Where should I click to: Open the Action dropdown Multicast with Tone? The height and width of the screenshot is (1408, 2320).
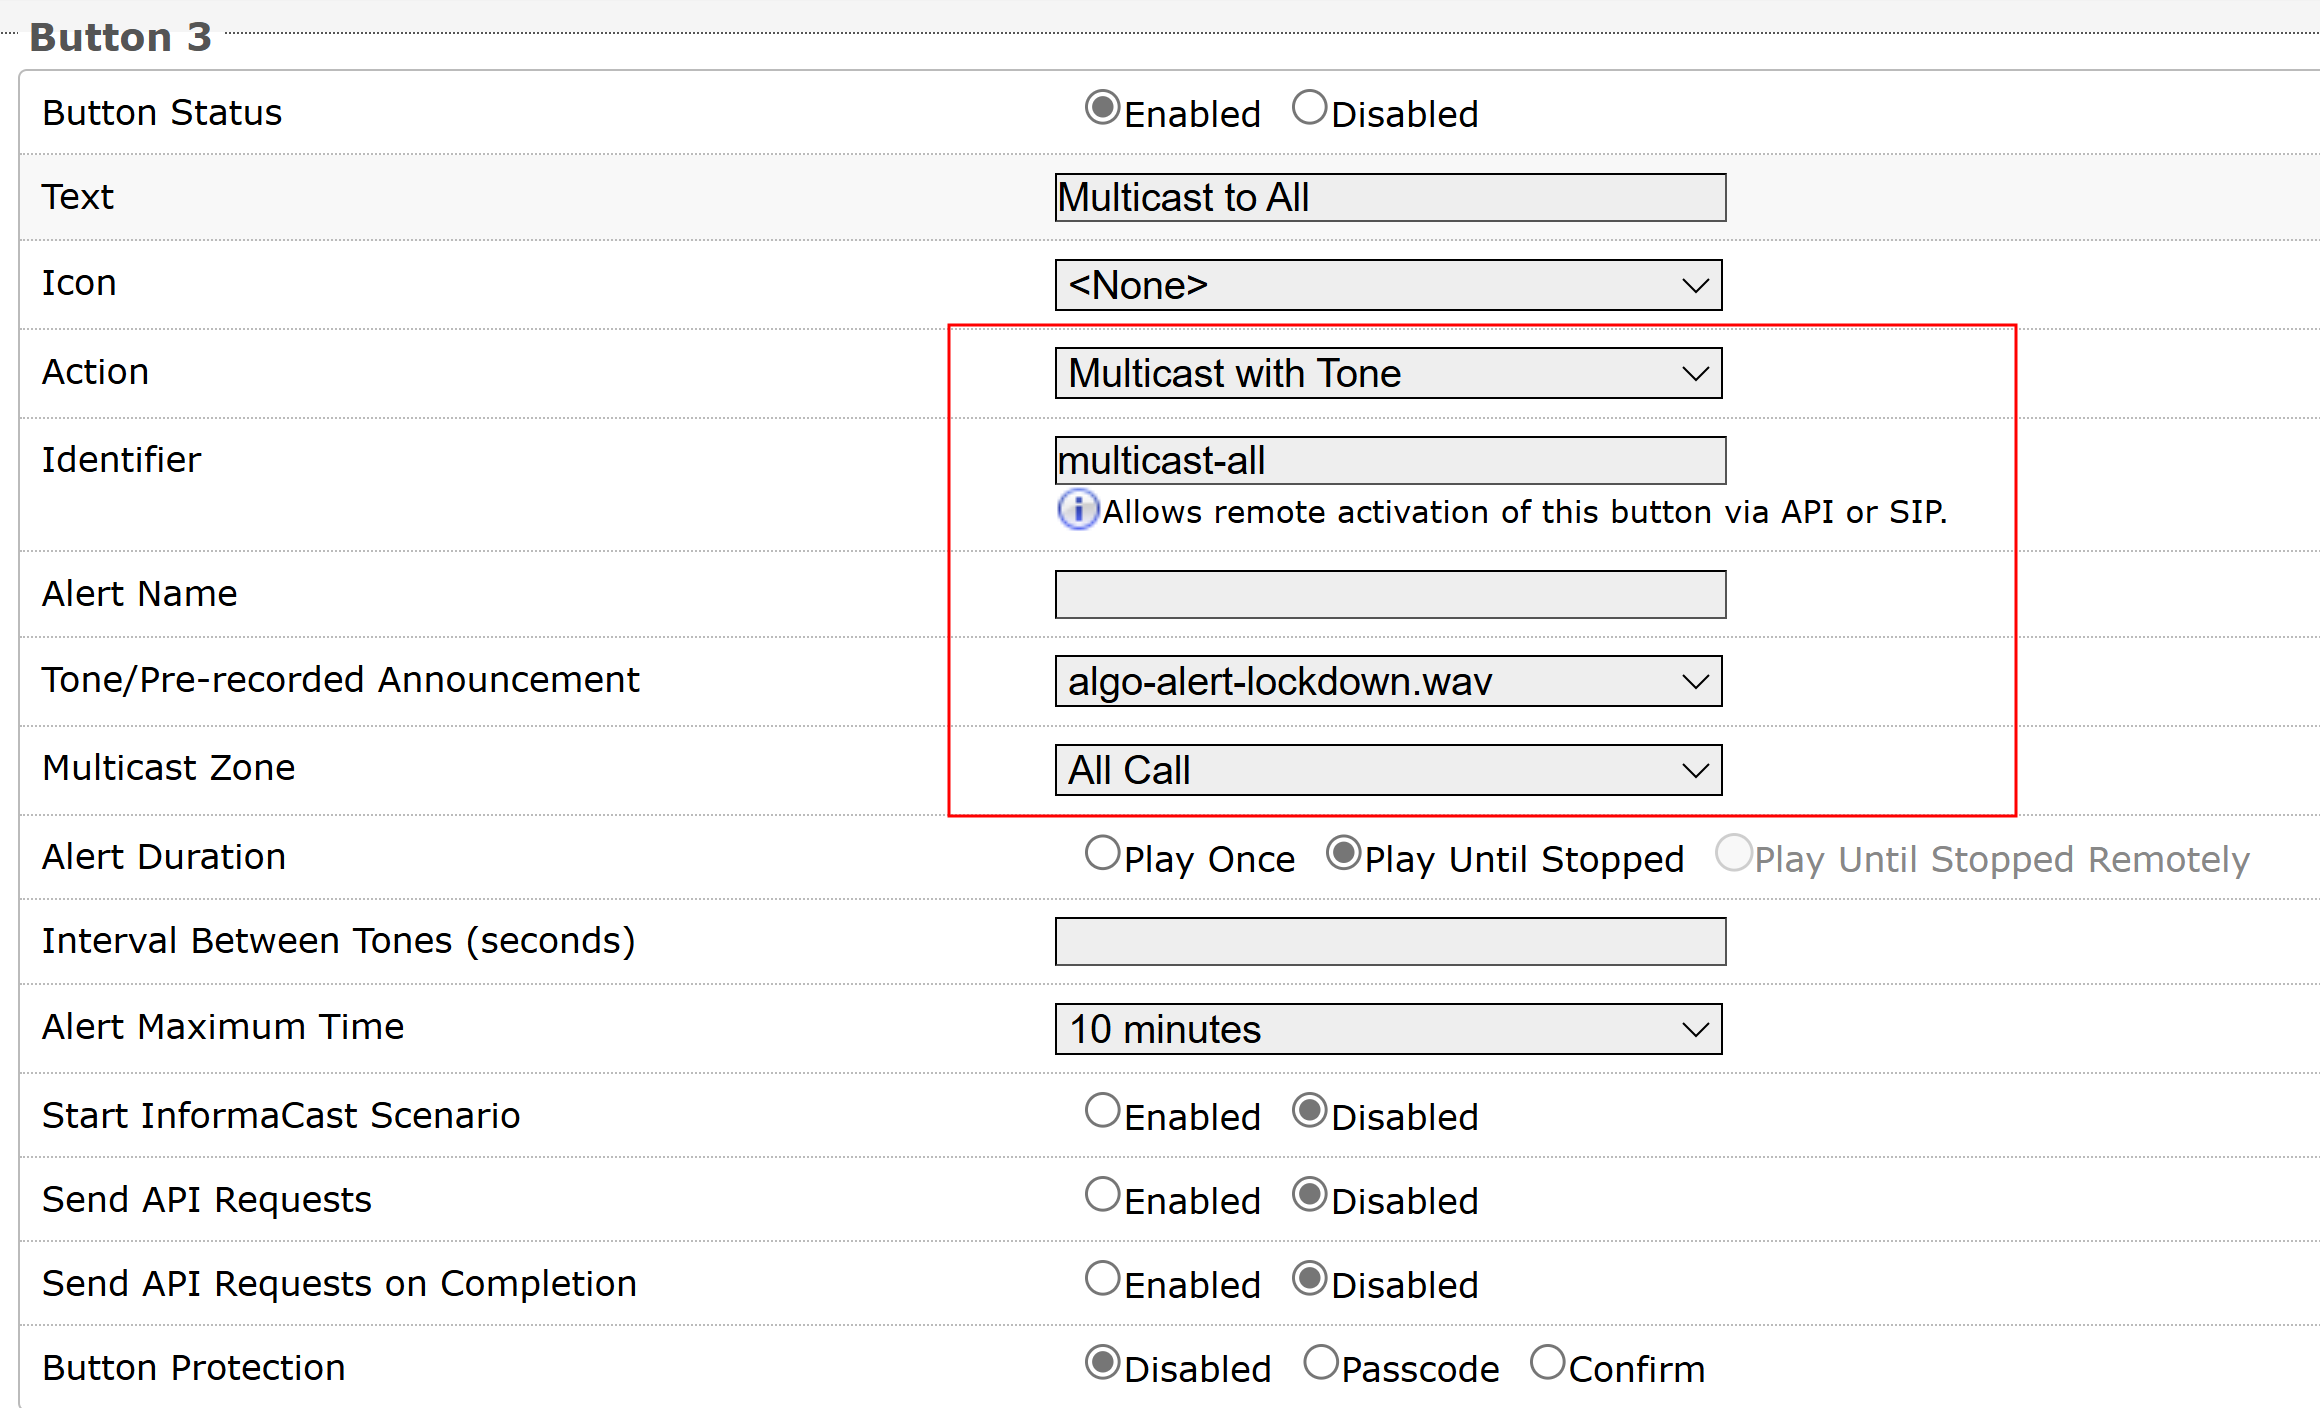pyautogui.click(x=1388, y=373)
